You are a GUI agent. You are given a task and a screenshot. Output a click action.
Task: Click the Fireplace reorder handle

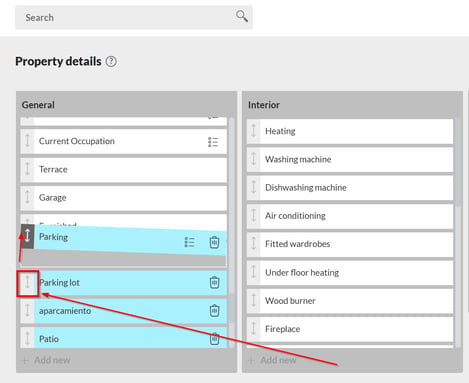coord(254,329)
